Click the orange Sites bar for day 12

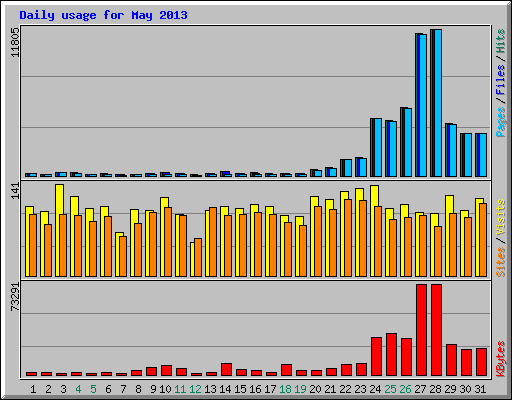coord(198,257)
